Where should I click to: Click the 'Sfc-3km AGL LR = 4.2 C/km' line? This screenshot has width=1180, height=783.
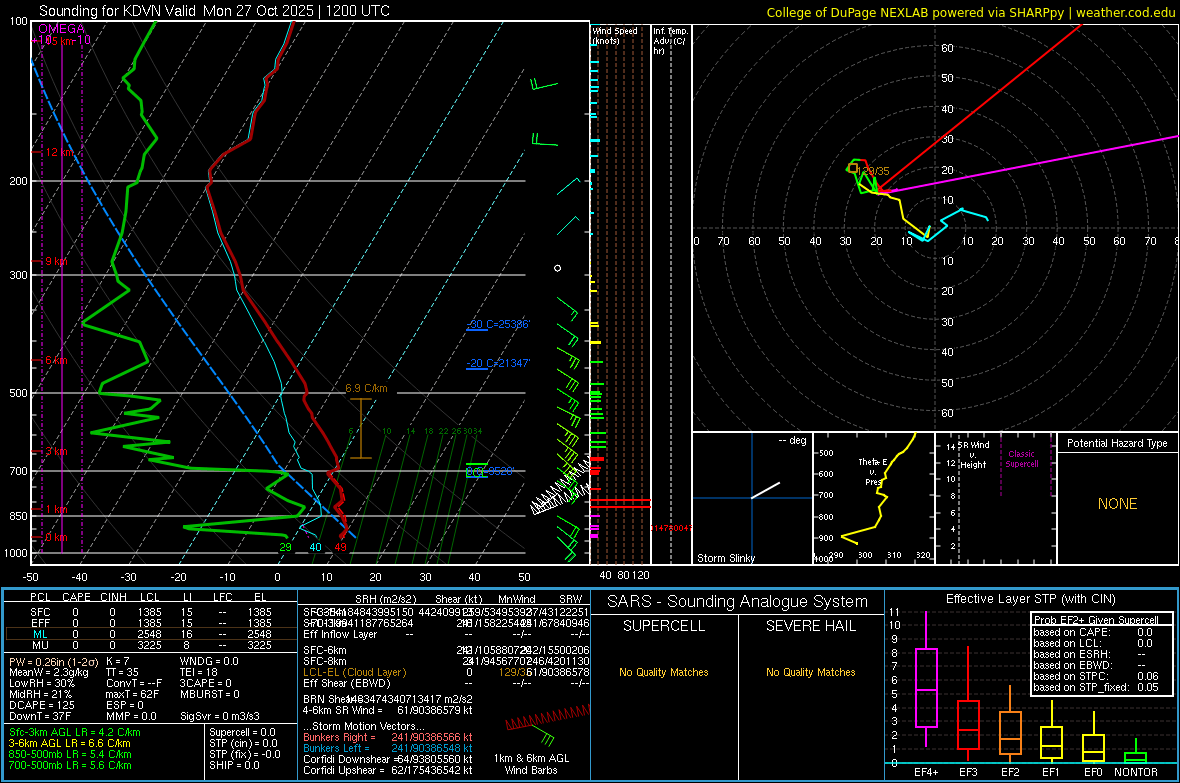pyautogui.click(x=75, y=733)
